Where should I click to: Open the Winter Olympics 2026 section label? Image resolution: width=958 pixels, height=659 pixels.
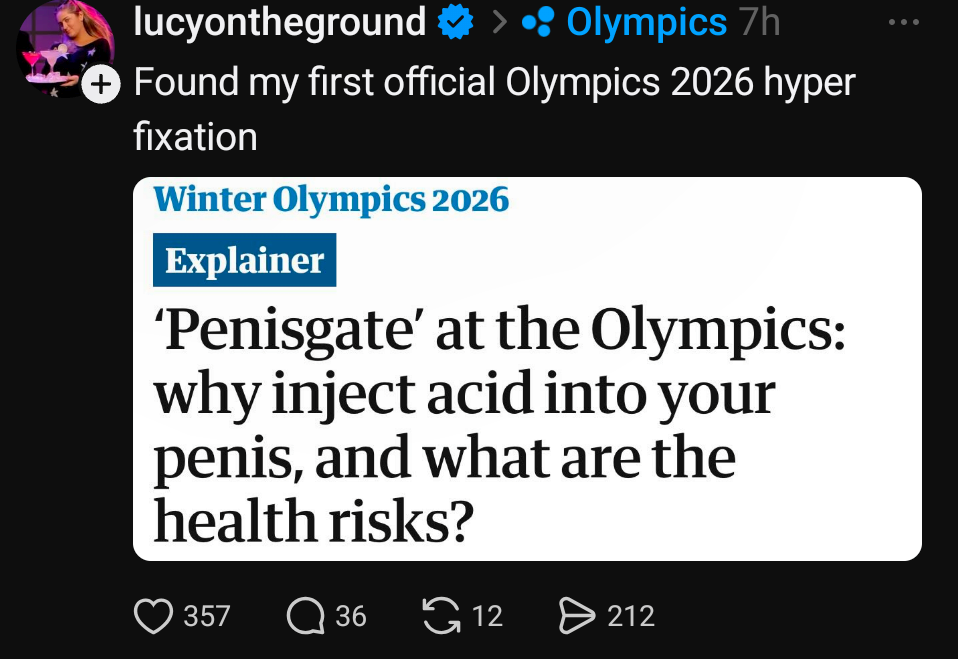pyautogui.click(x=331, y=200)
